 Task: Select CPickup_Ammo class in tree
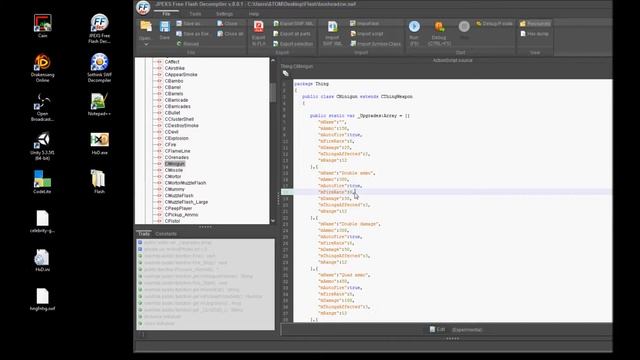181,215
